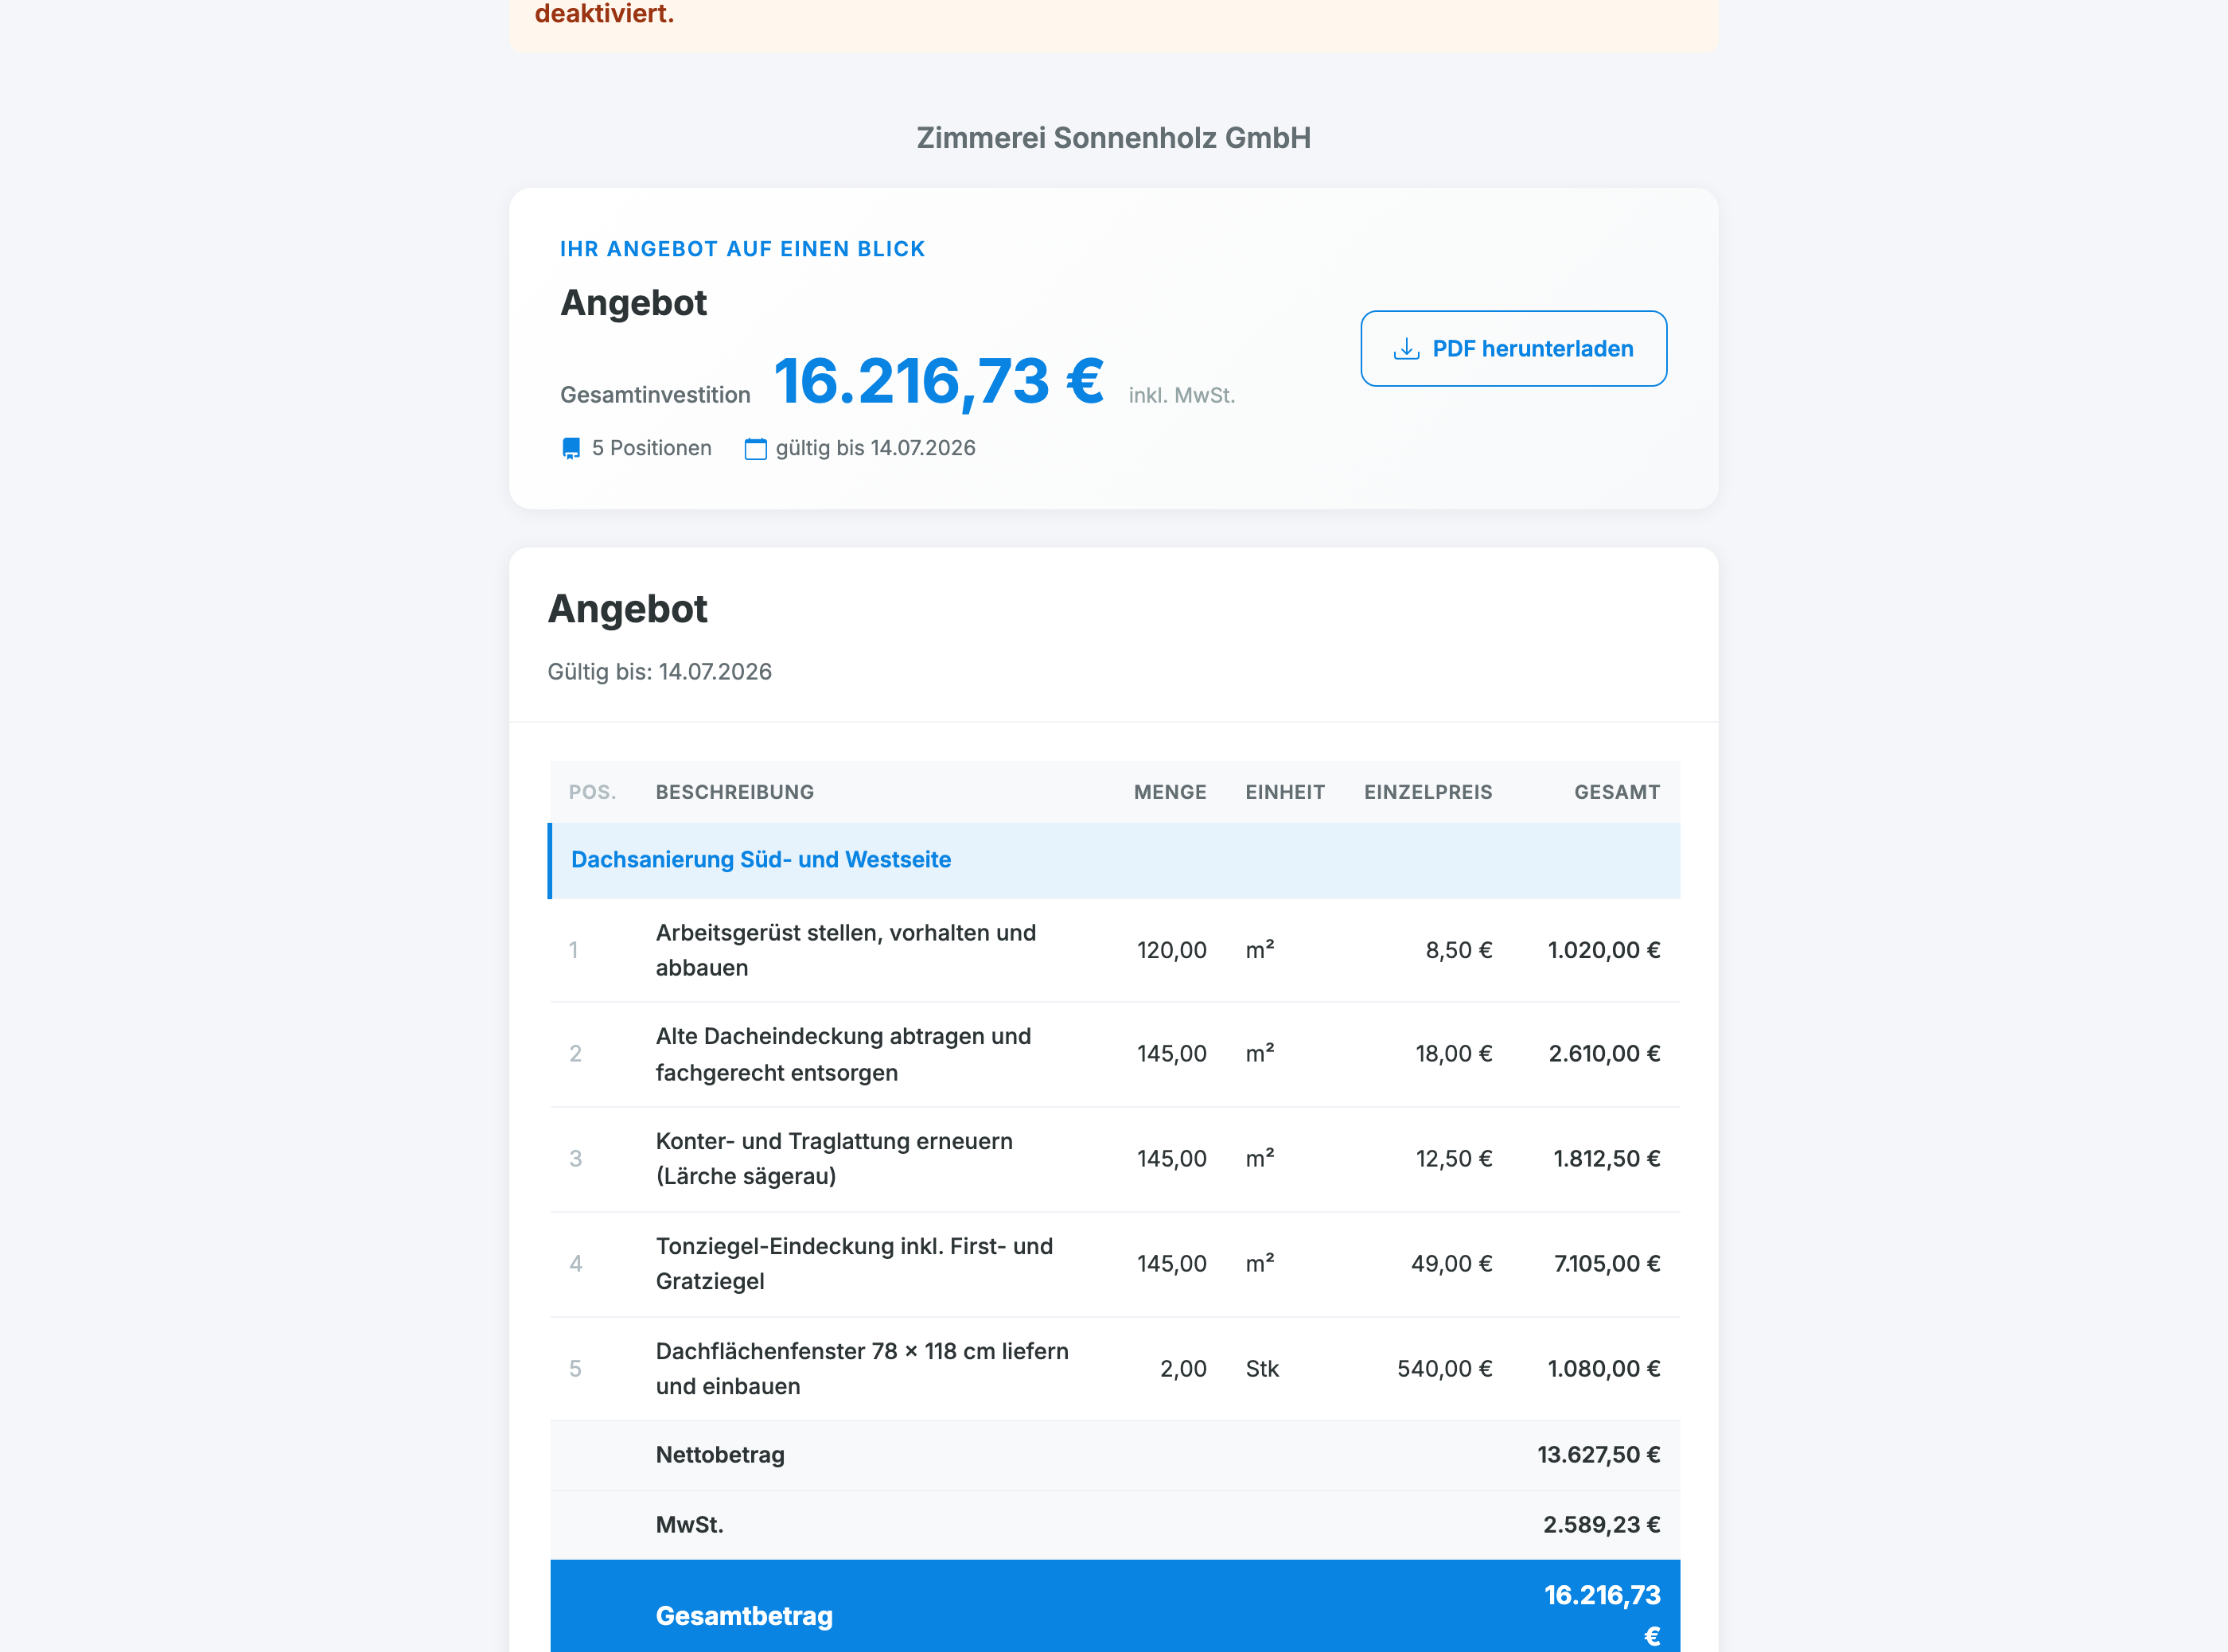Click 'Alte Dacheindeckung abtragen' description

coord(843,1054)
